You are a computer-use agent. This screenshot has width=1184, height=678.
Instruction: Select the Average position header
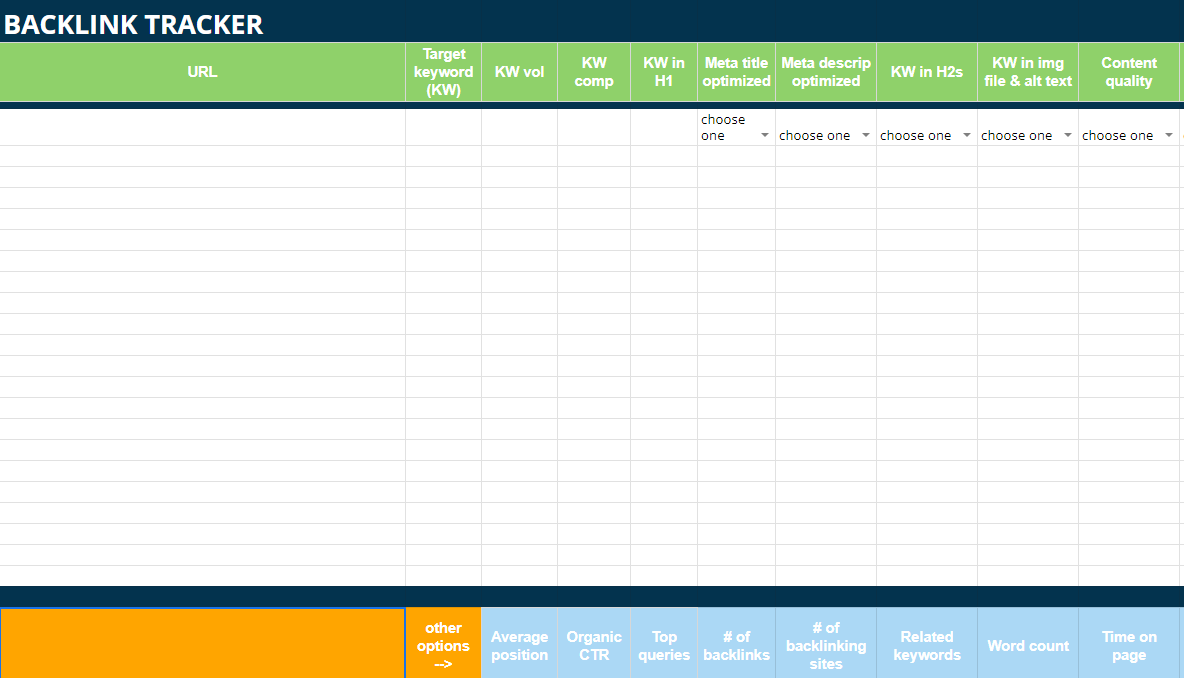(x=519, y=642)
